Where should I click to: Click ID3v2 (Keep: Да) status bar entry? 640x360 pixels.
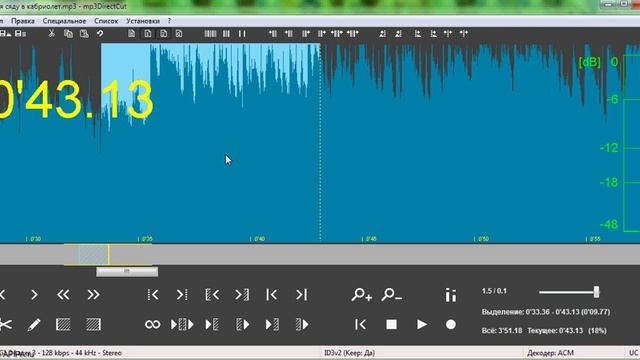tap(349, 353)
